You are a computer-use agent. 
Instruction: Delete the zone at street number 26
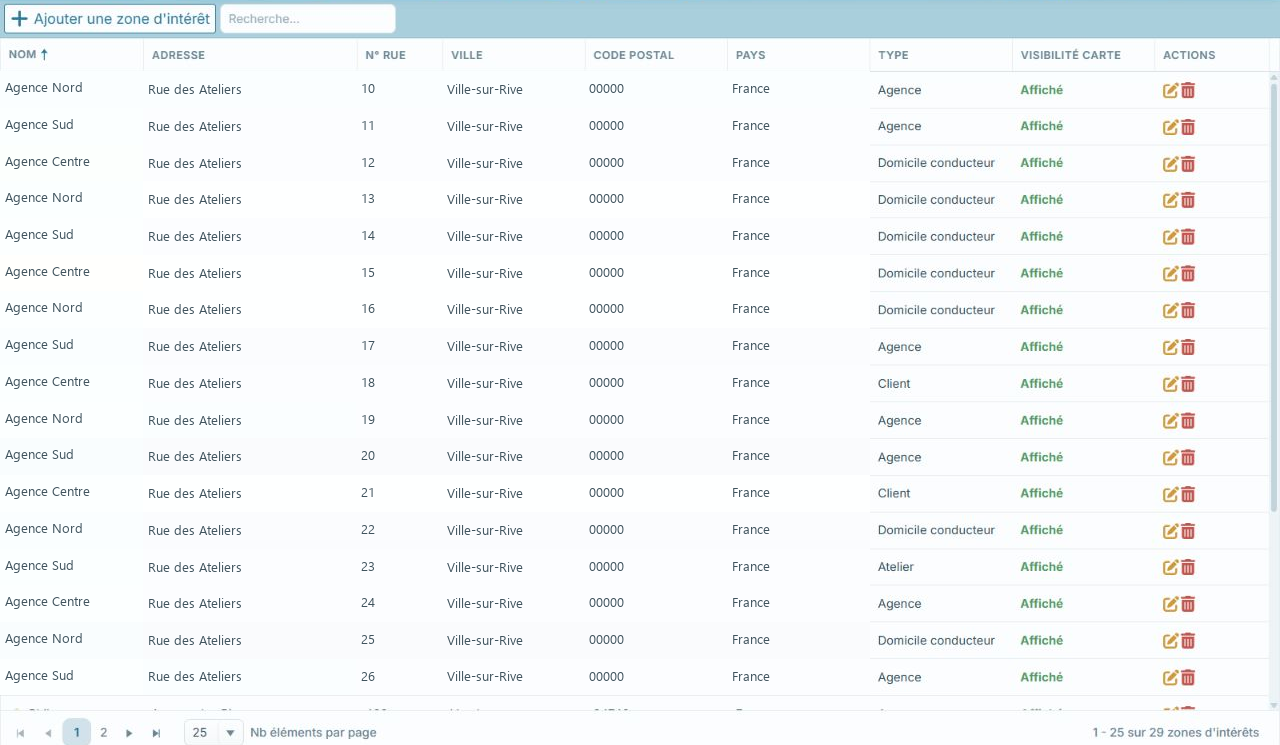click(x=1188, y=677)
